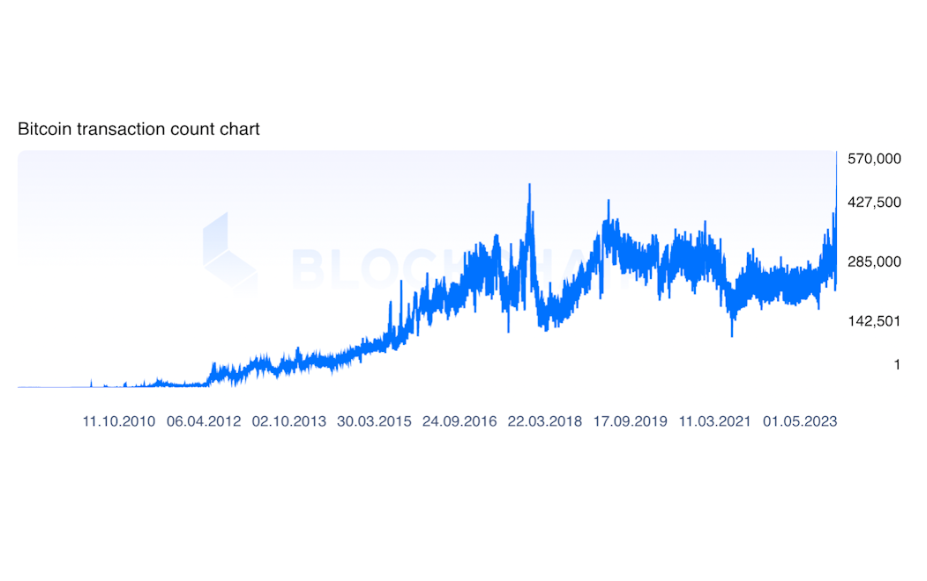Image resolution: width=927 pixels, height=581 pixels.
Task: Click the 01.05.2023 date label
Action: 800,421
